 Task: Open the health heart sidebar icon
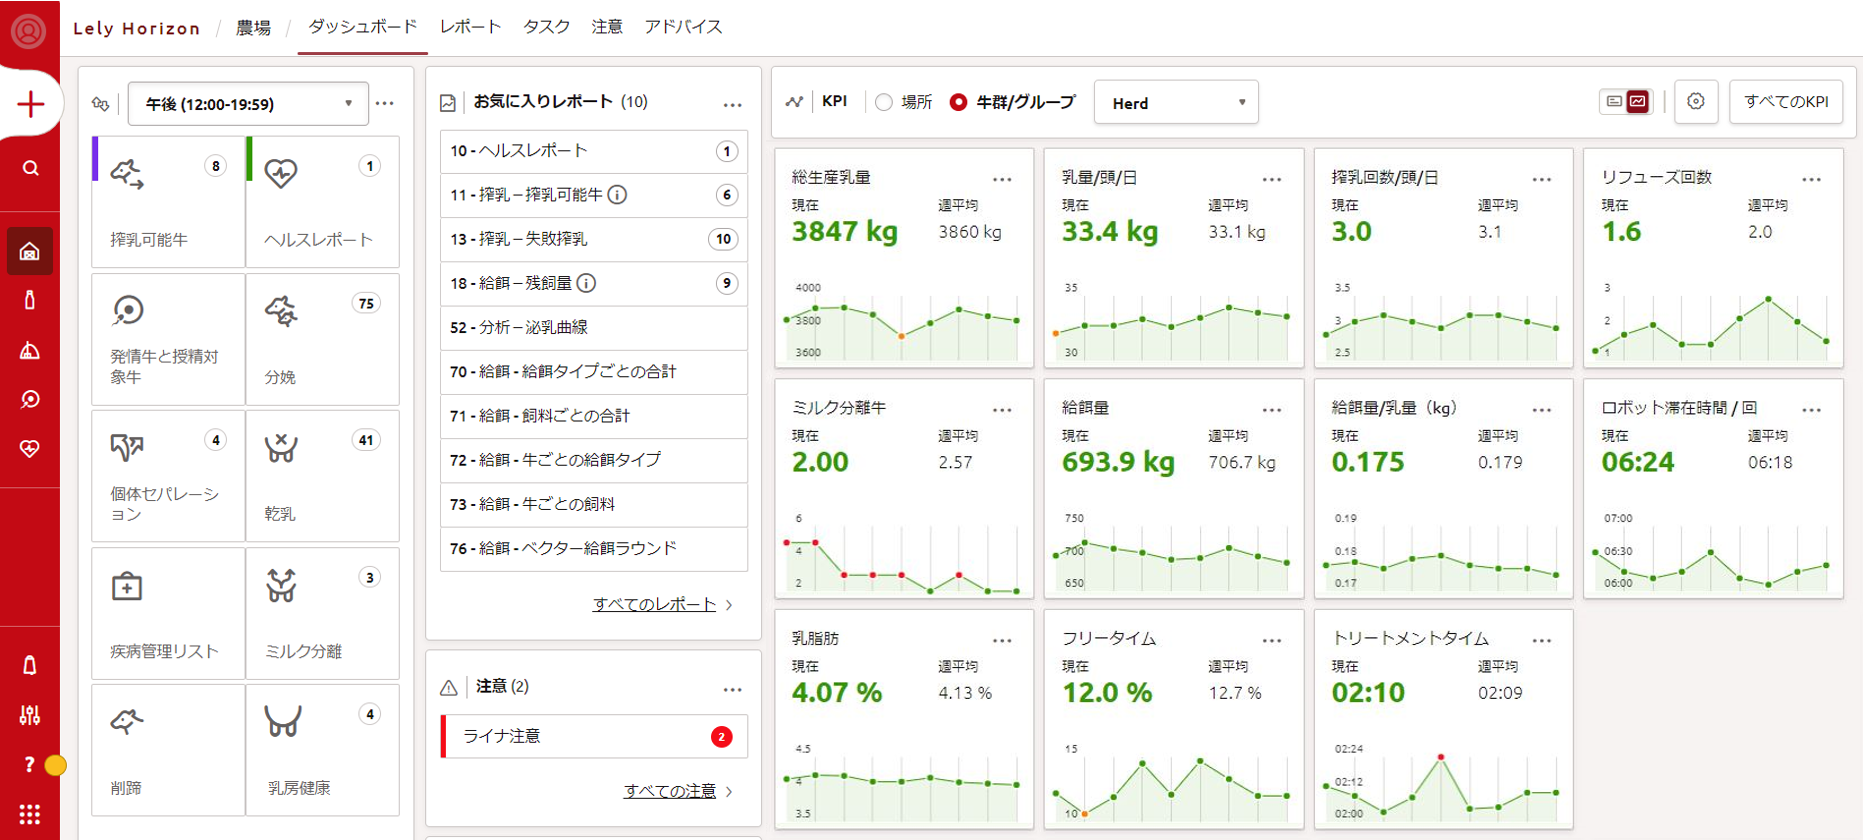[x=30, y=449]
